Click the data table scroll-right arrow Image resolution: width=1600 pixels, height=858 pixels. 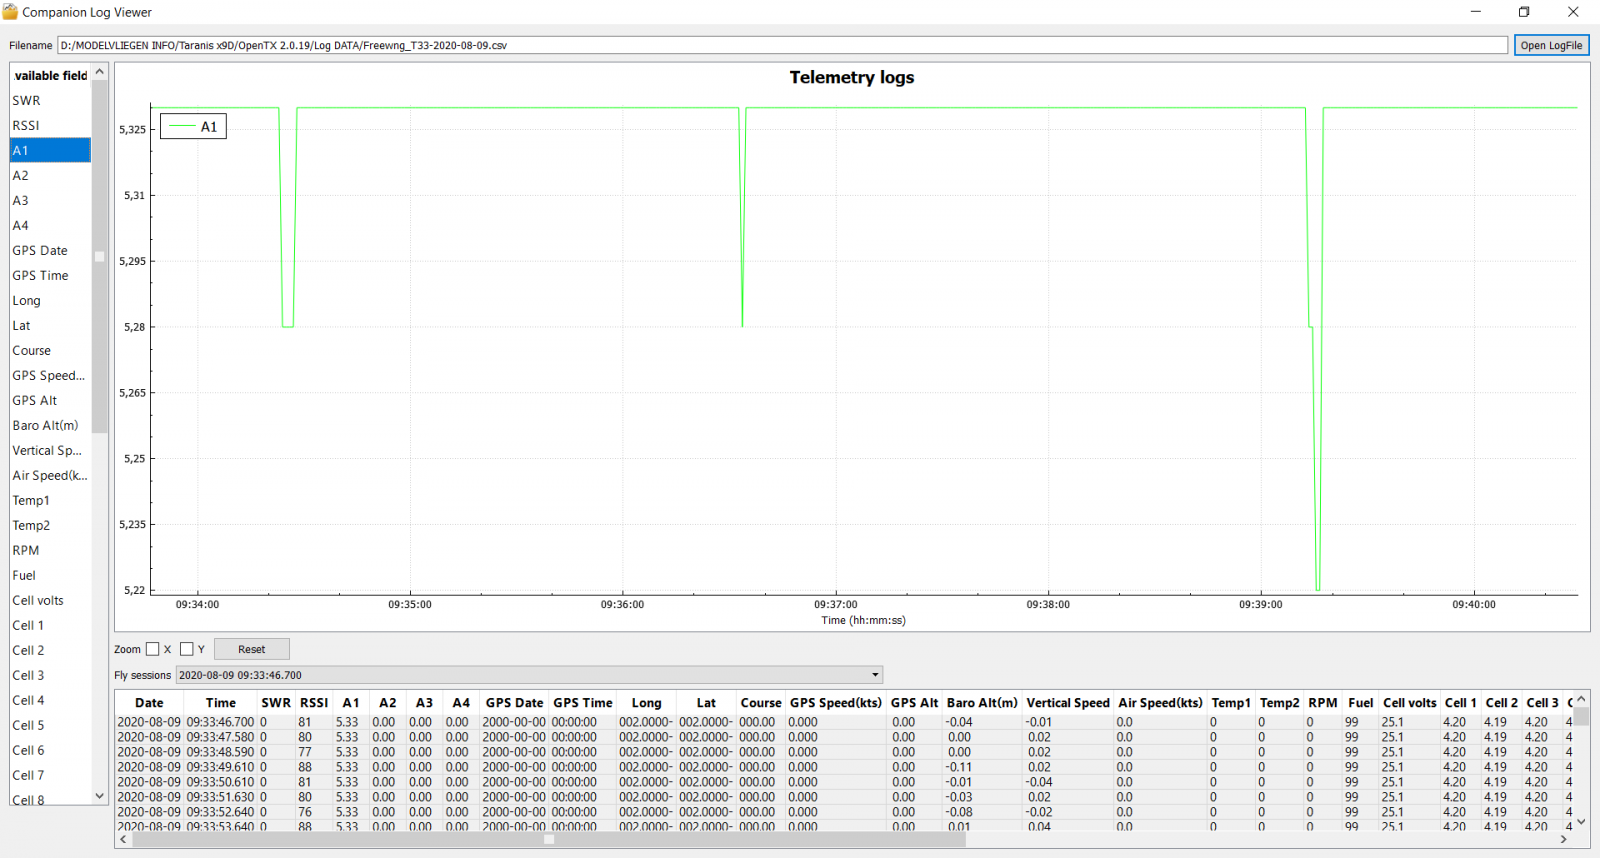pos(1563,840)
